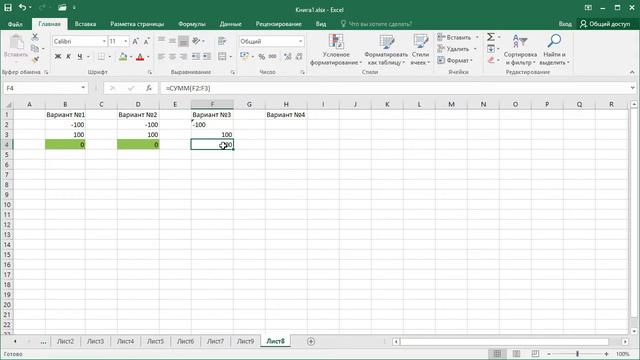Image resolution: width=640 pixels, height=360 pixels.
Task: Switch to Page Layout view icon
Action: pos(516,354)
